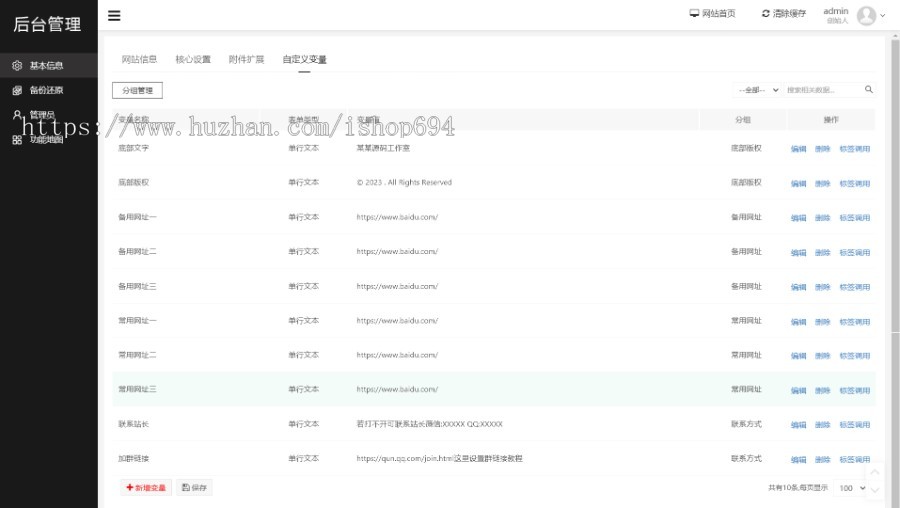The width and height of the screenshot is (900, 508).
Task: Edit the 常用网址三 row
Action: pos(798,390)
